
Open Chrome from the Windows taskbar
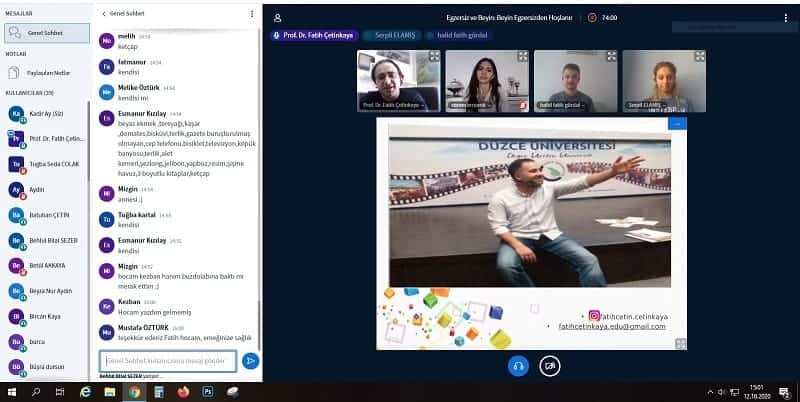(x=135, y=393)
